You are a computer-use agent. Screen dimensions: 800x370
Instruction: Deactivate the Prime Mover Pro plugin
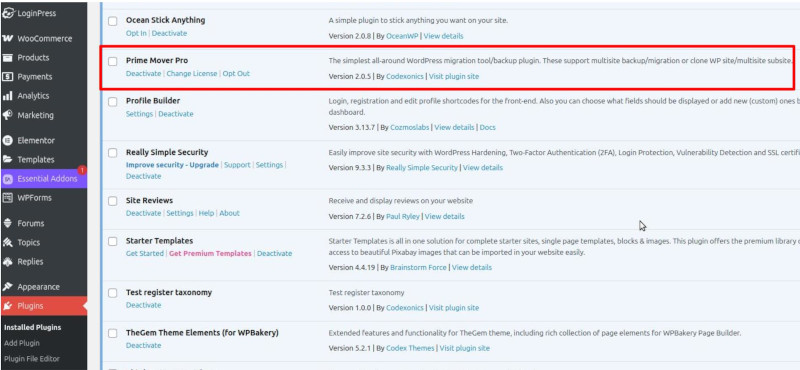tap(143, 73)
